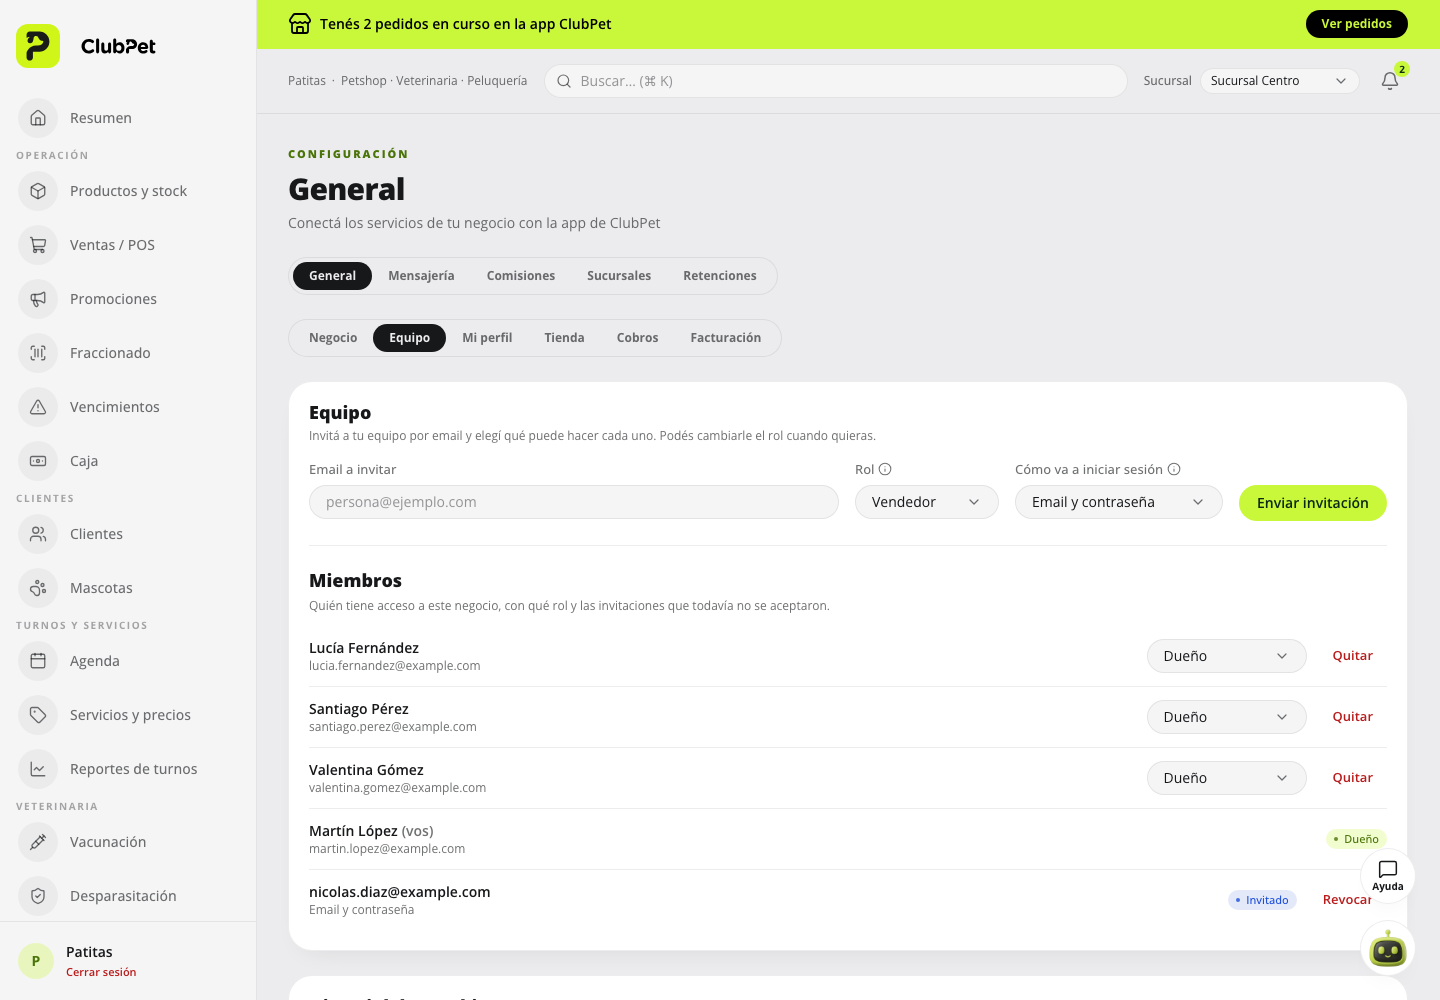The image size is (1440, 1000).
Task: Open the Sucursal Centro dropdown
Action: [x=1279, y=81]
